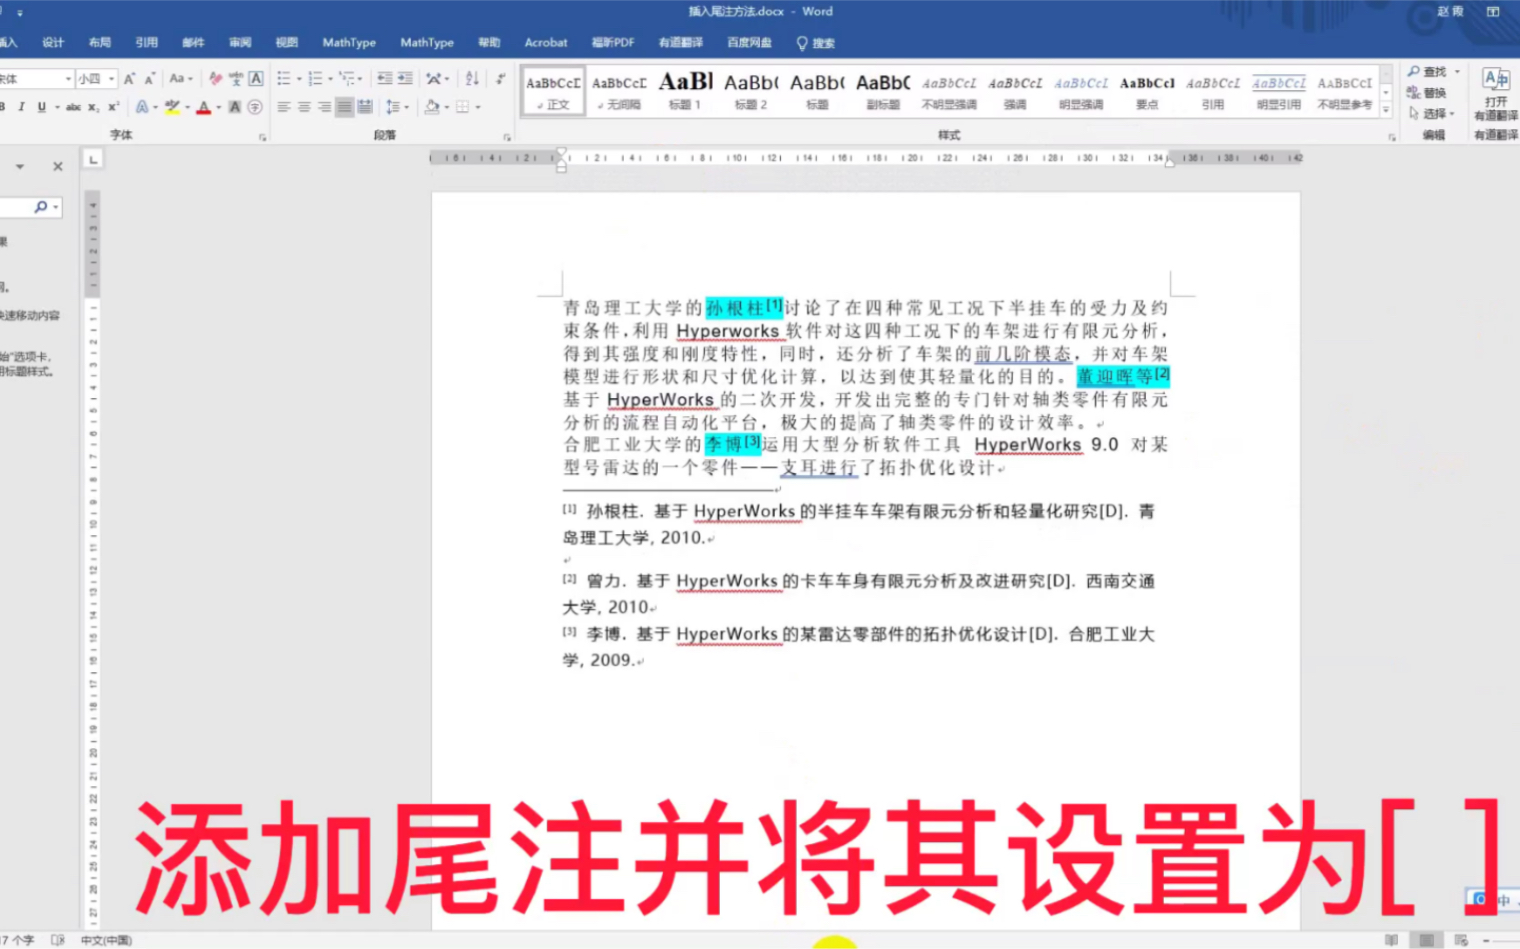Click the navigation pane search magnifier
Viewport: 1520px width, 949px height.
(41, 207)
